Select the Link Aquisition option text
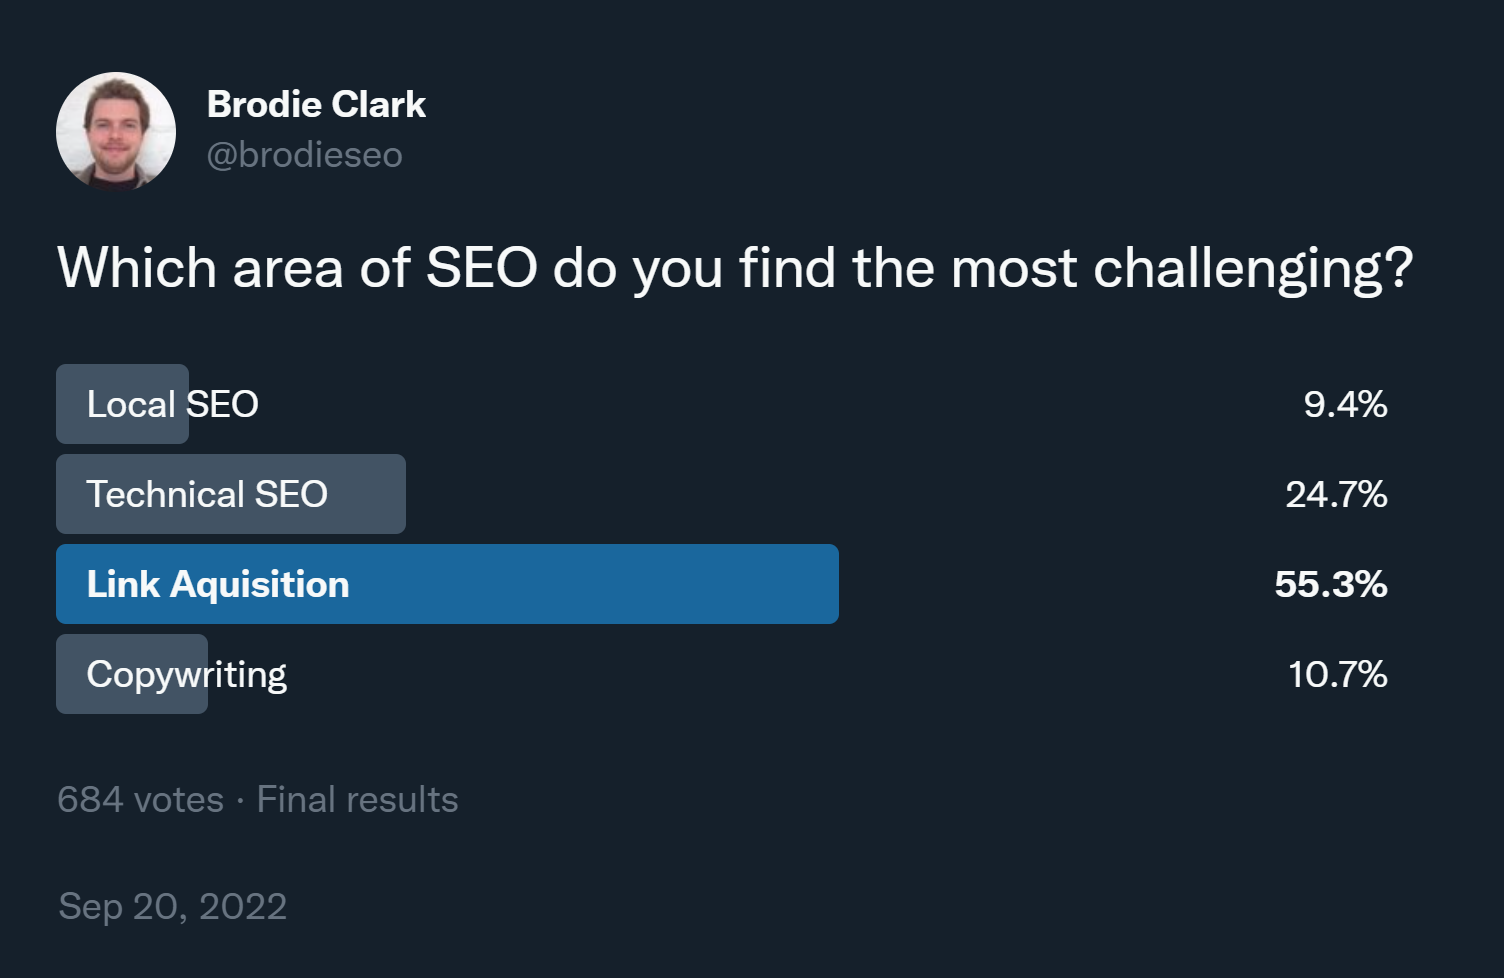The width and height of the screenshot is (1504, 978). (x=218, y=584)
